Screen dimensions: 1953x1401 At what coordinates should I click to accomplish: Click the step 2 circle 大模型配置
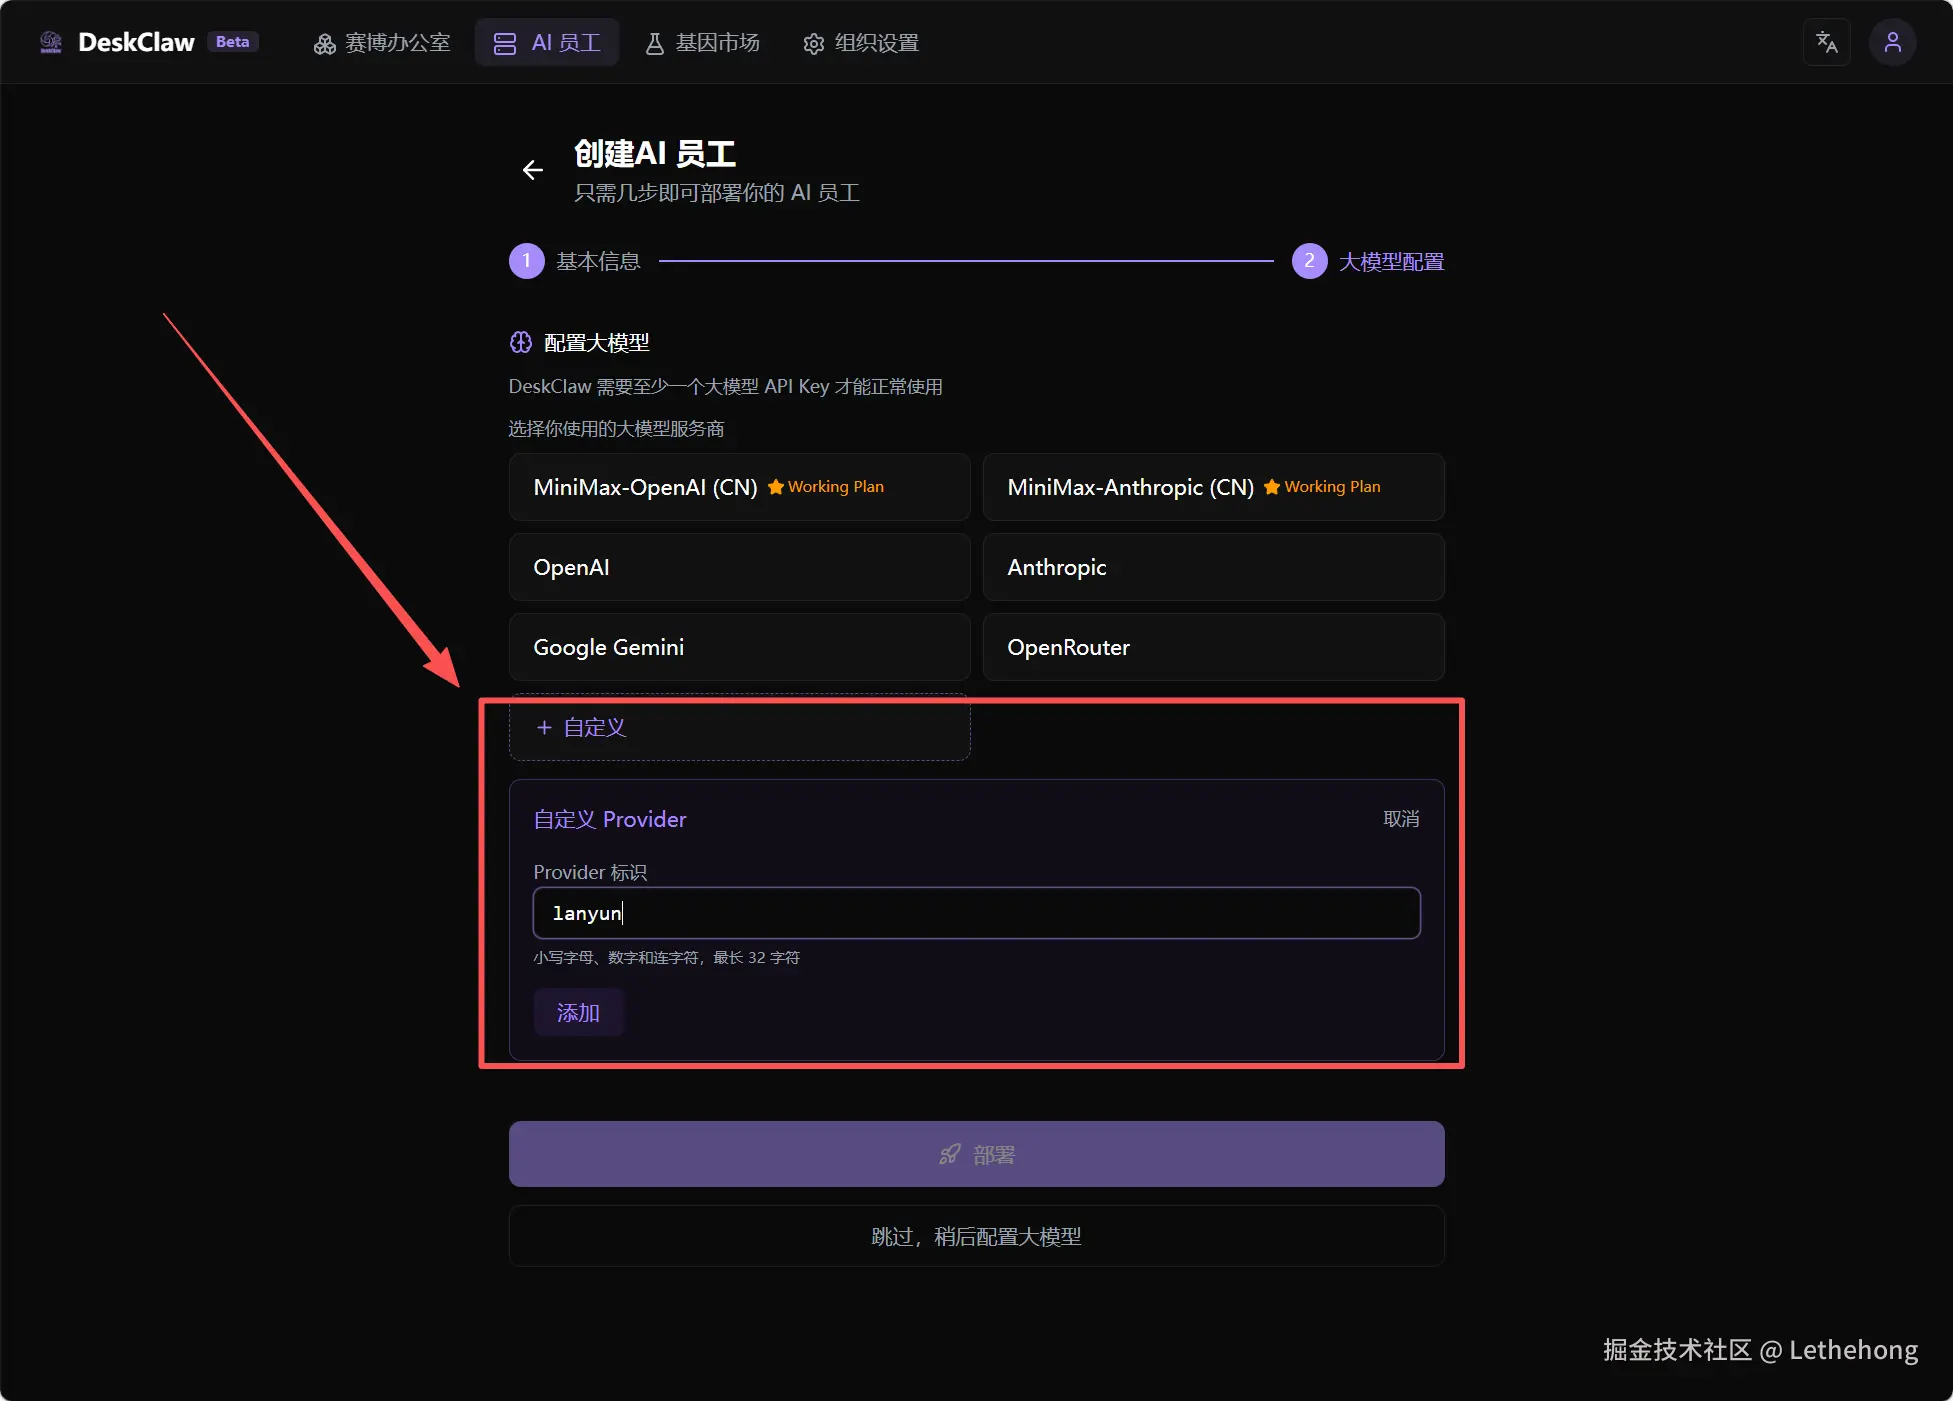point(1309,261)
